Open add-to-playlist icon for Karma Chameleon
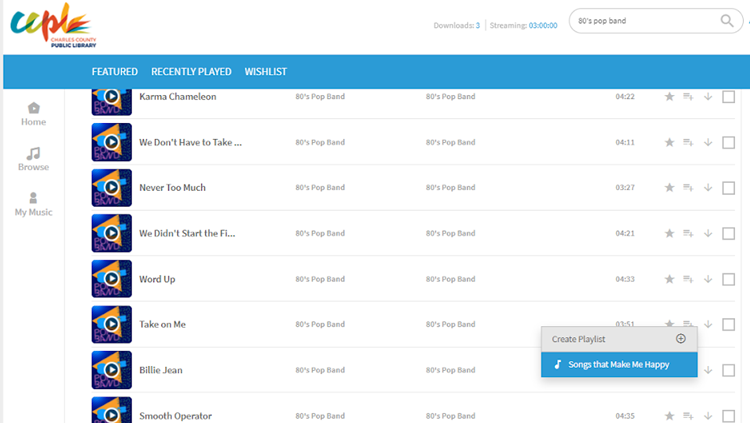 click(688, 97)
